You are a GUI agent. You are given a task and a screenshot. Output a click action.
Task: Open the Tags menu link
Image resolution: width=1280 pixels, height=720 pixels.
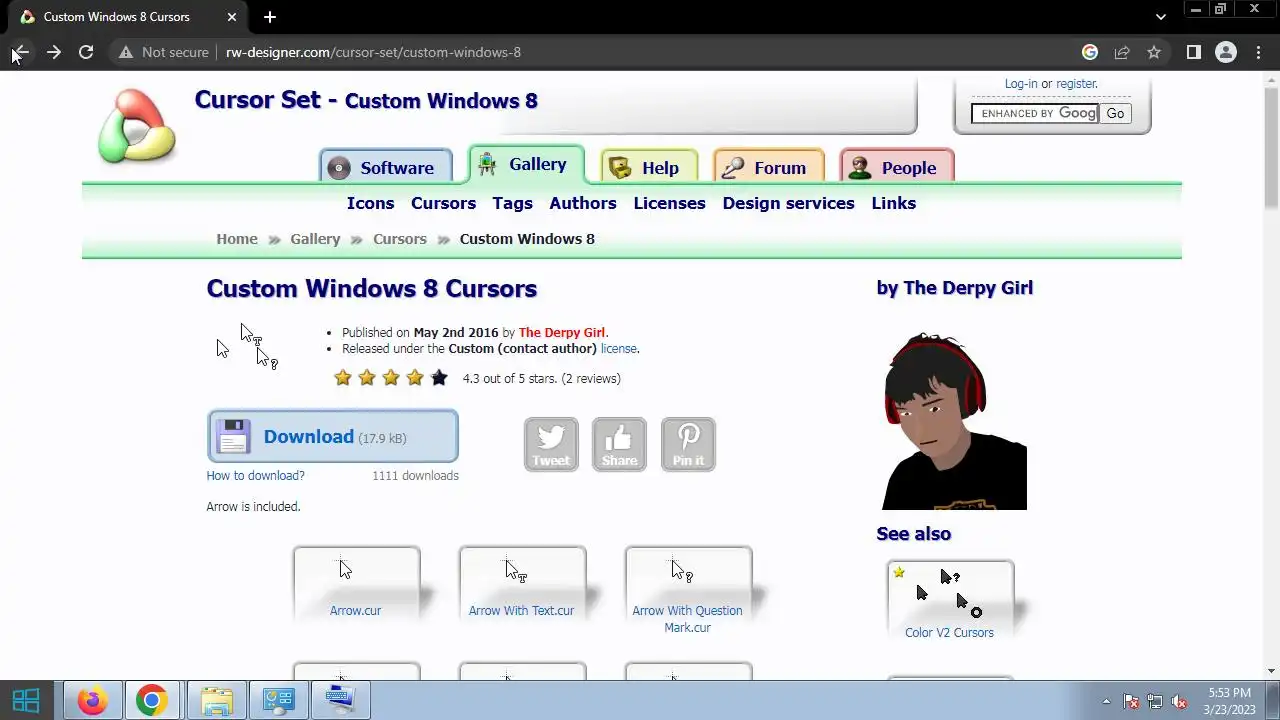coord(512,203)
